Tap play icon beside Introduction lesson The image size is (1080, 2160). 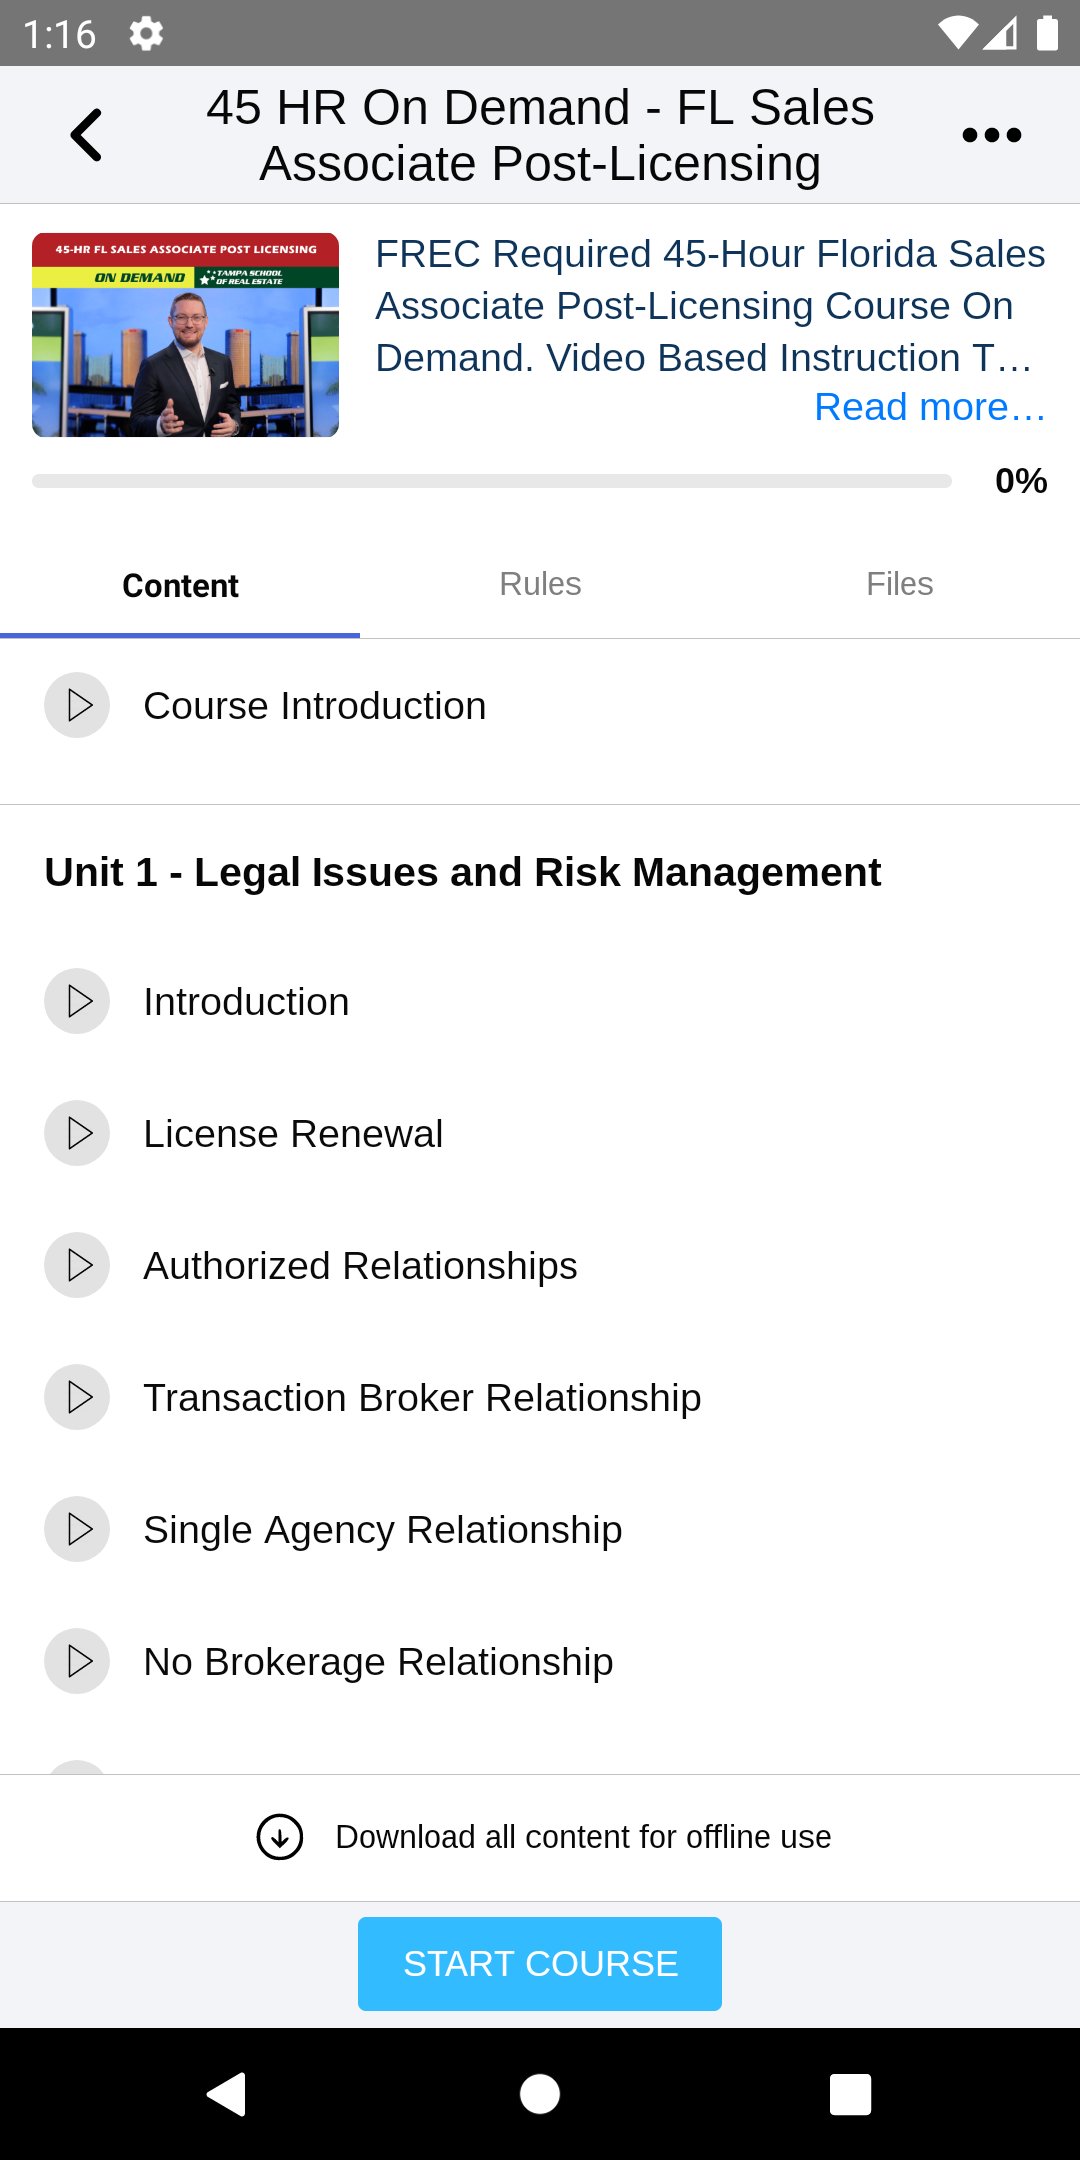tap(77, 1001)
